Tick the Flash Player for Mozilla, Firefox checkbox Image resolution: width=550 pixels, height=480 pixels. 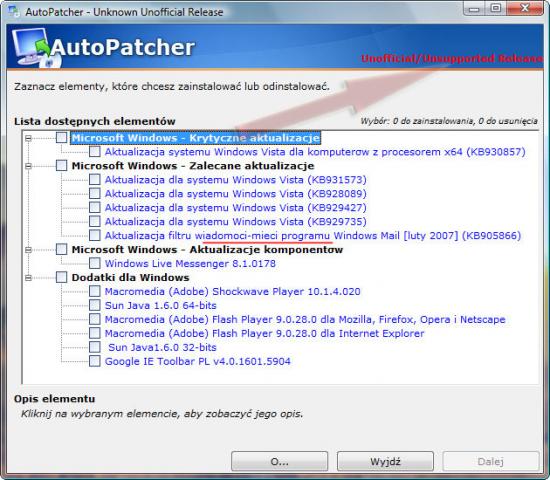[95, 319]
